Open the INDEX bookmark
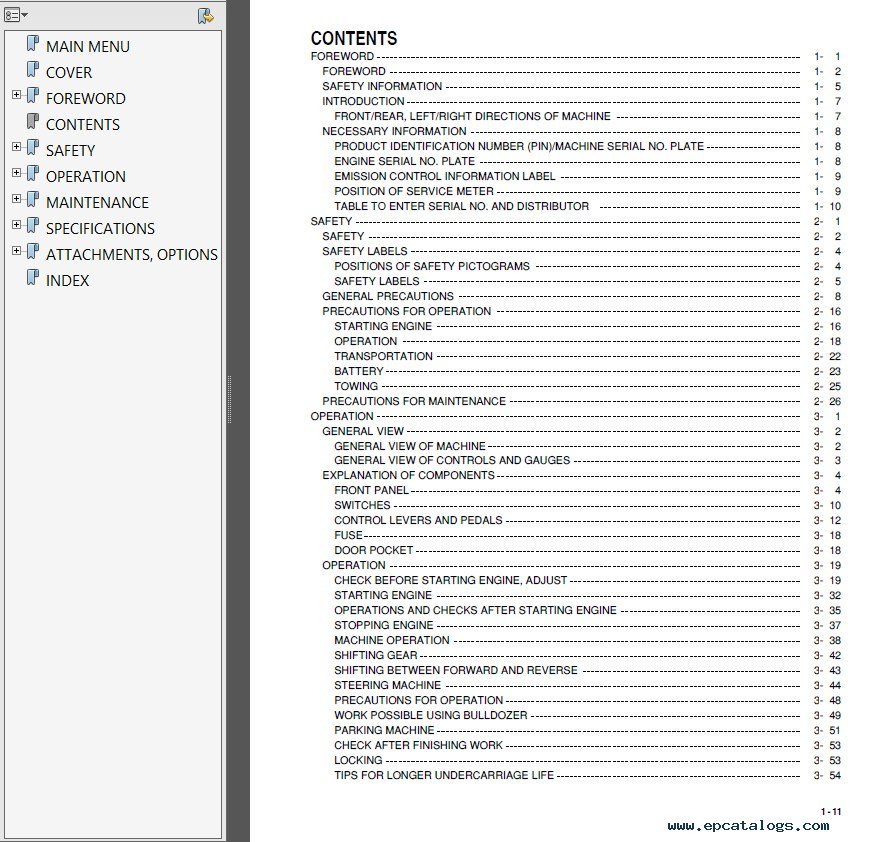 tap(67, 281)
